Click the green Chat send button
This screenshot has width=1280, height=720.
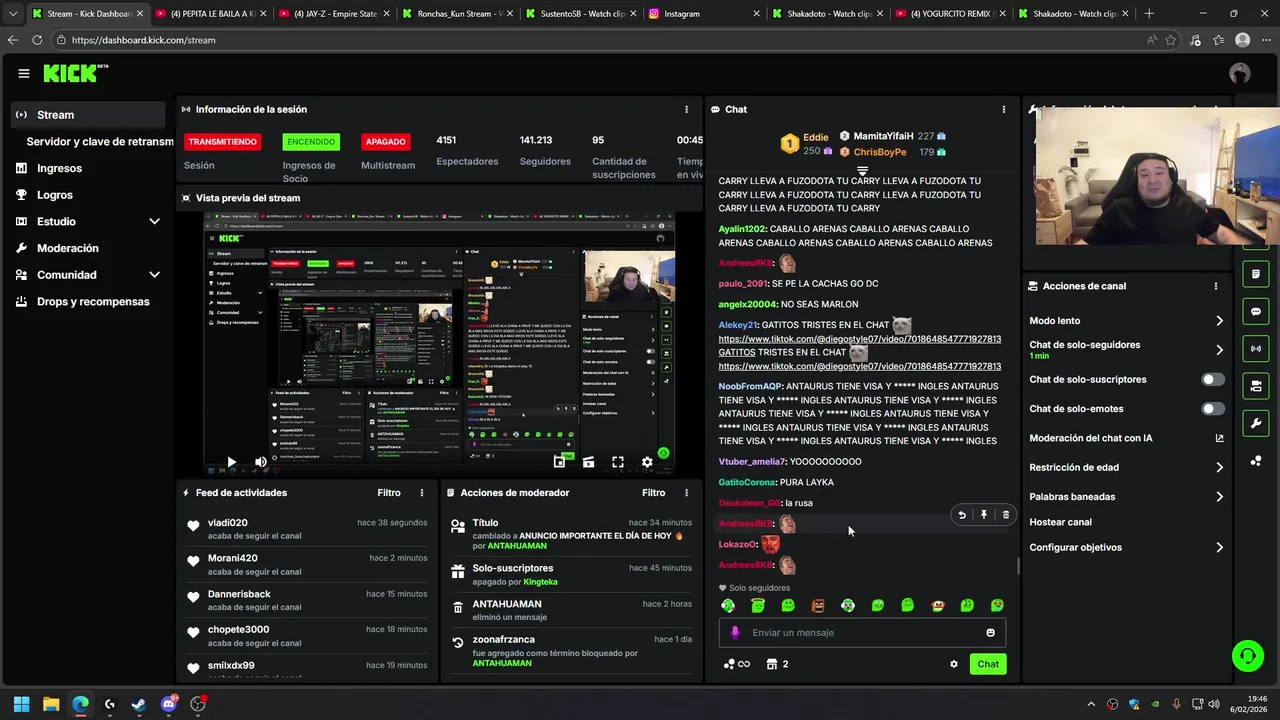[x=988, y=664]
